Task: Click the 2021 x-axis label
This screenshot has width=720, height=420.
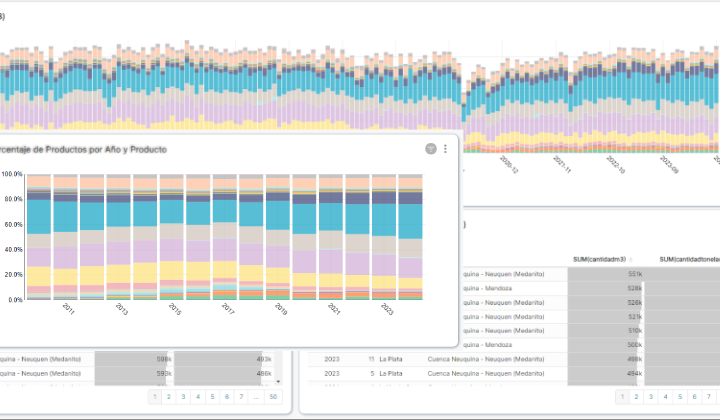Action: click(x=334, y=308)
